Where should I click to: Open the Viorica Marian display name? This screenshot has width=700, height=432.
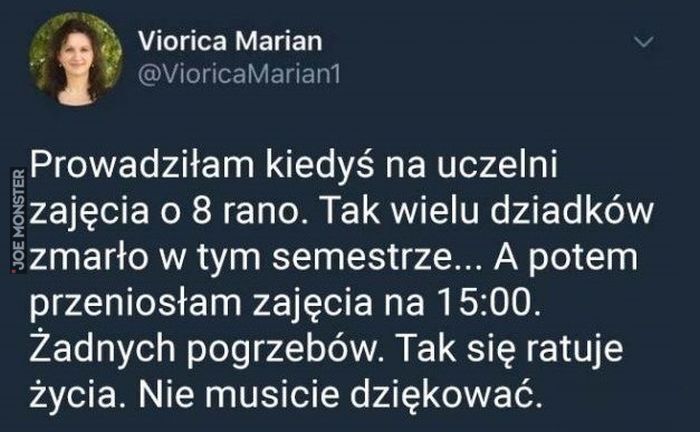(230, 41)
